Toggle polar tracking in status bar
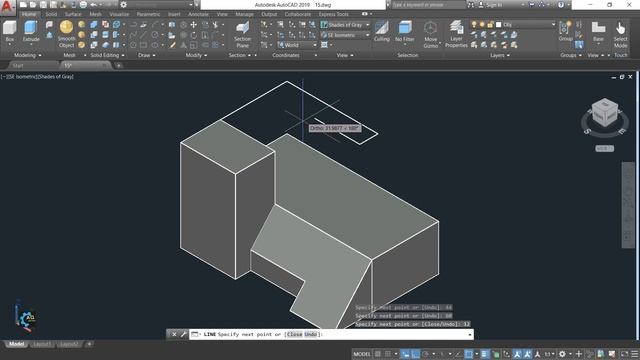The image size is (640, 360). 426,354
